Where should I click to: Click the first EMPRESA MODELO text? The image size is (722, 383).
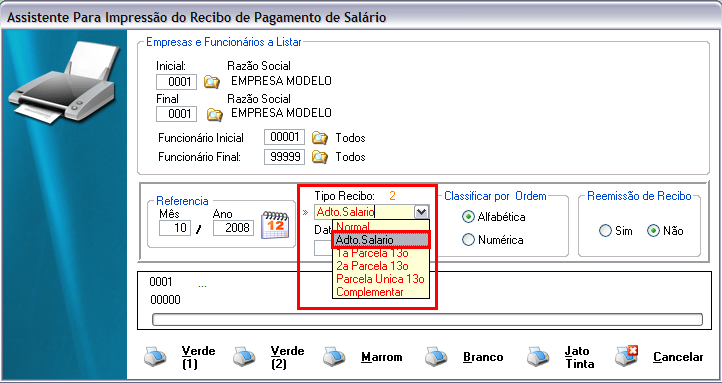[281, 81]
